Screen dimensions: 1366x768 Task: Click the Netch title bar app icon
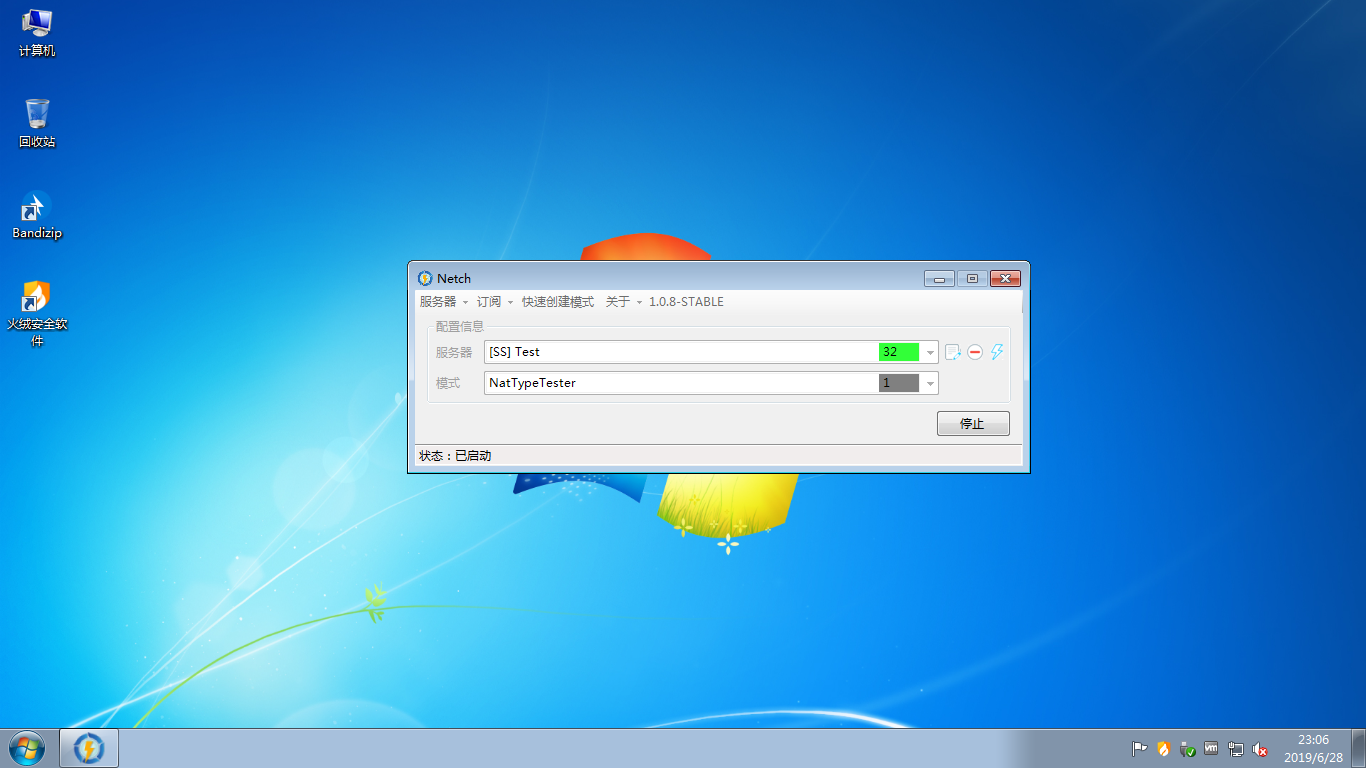click(x=425, y=278)
